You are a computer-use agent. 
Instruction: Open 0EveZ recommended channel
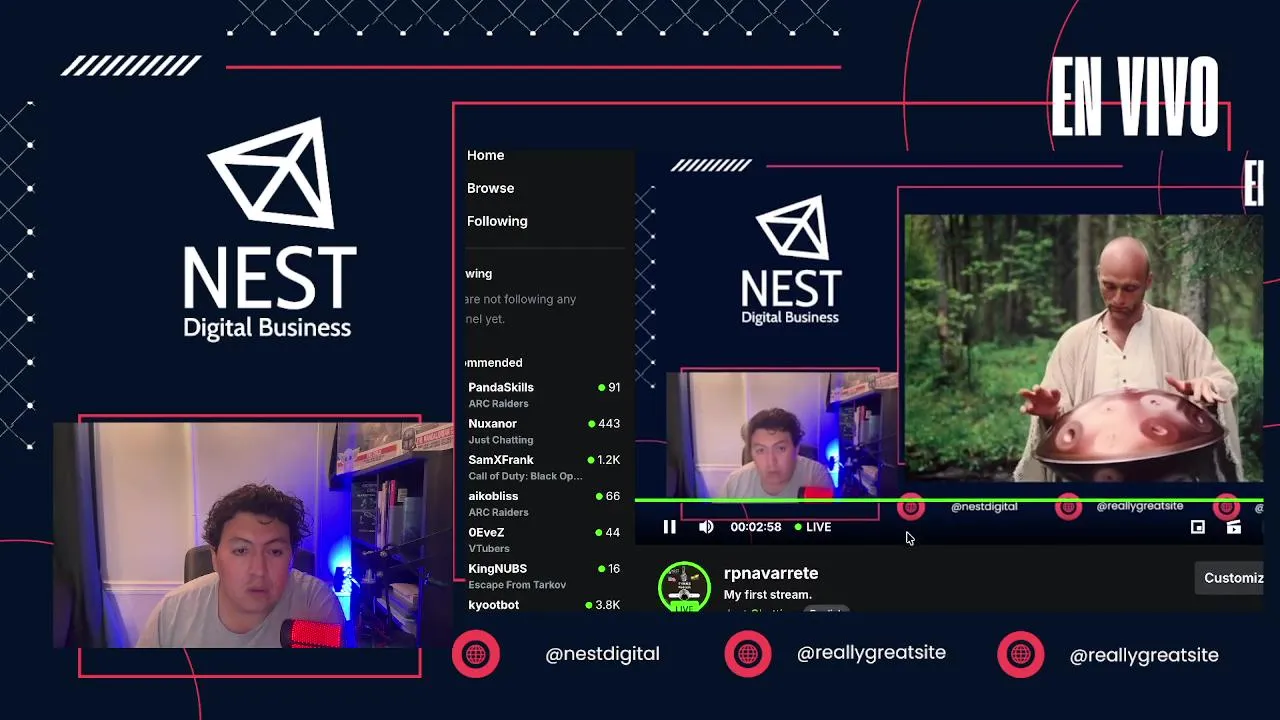tap(544, 540)
